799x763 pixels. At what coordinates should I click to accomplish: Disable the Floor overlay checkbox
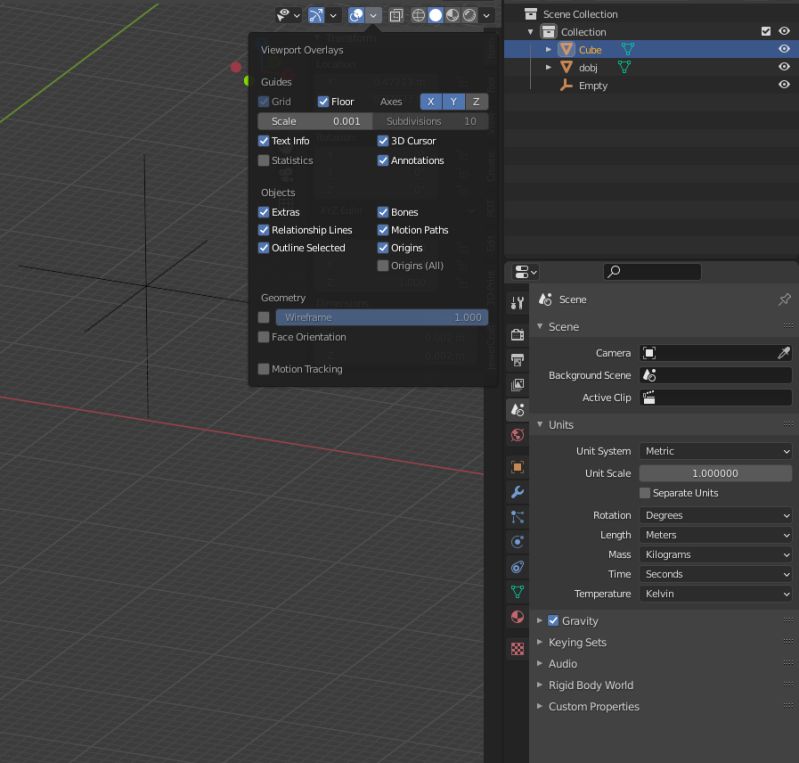click(323, 101)
